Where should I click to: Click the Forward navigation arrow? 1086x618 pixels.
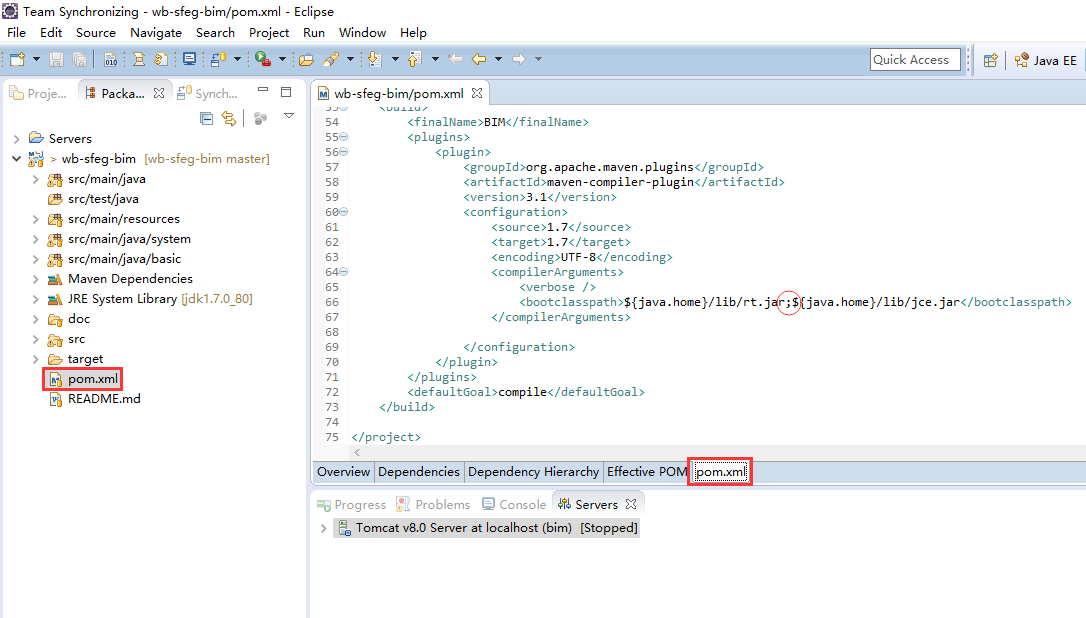tap(519, 60)
